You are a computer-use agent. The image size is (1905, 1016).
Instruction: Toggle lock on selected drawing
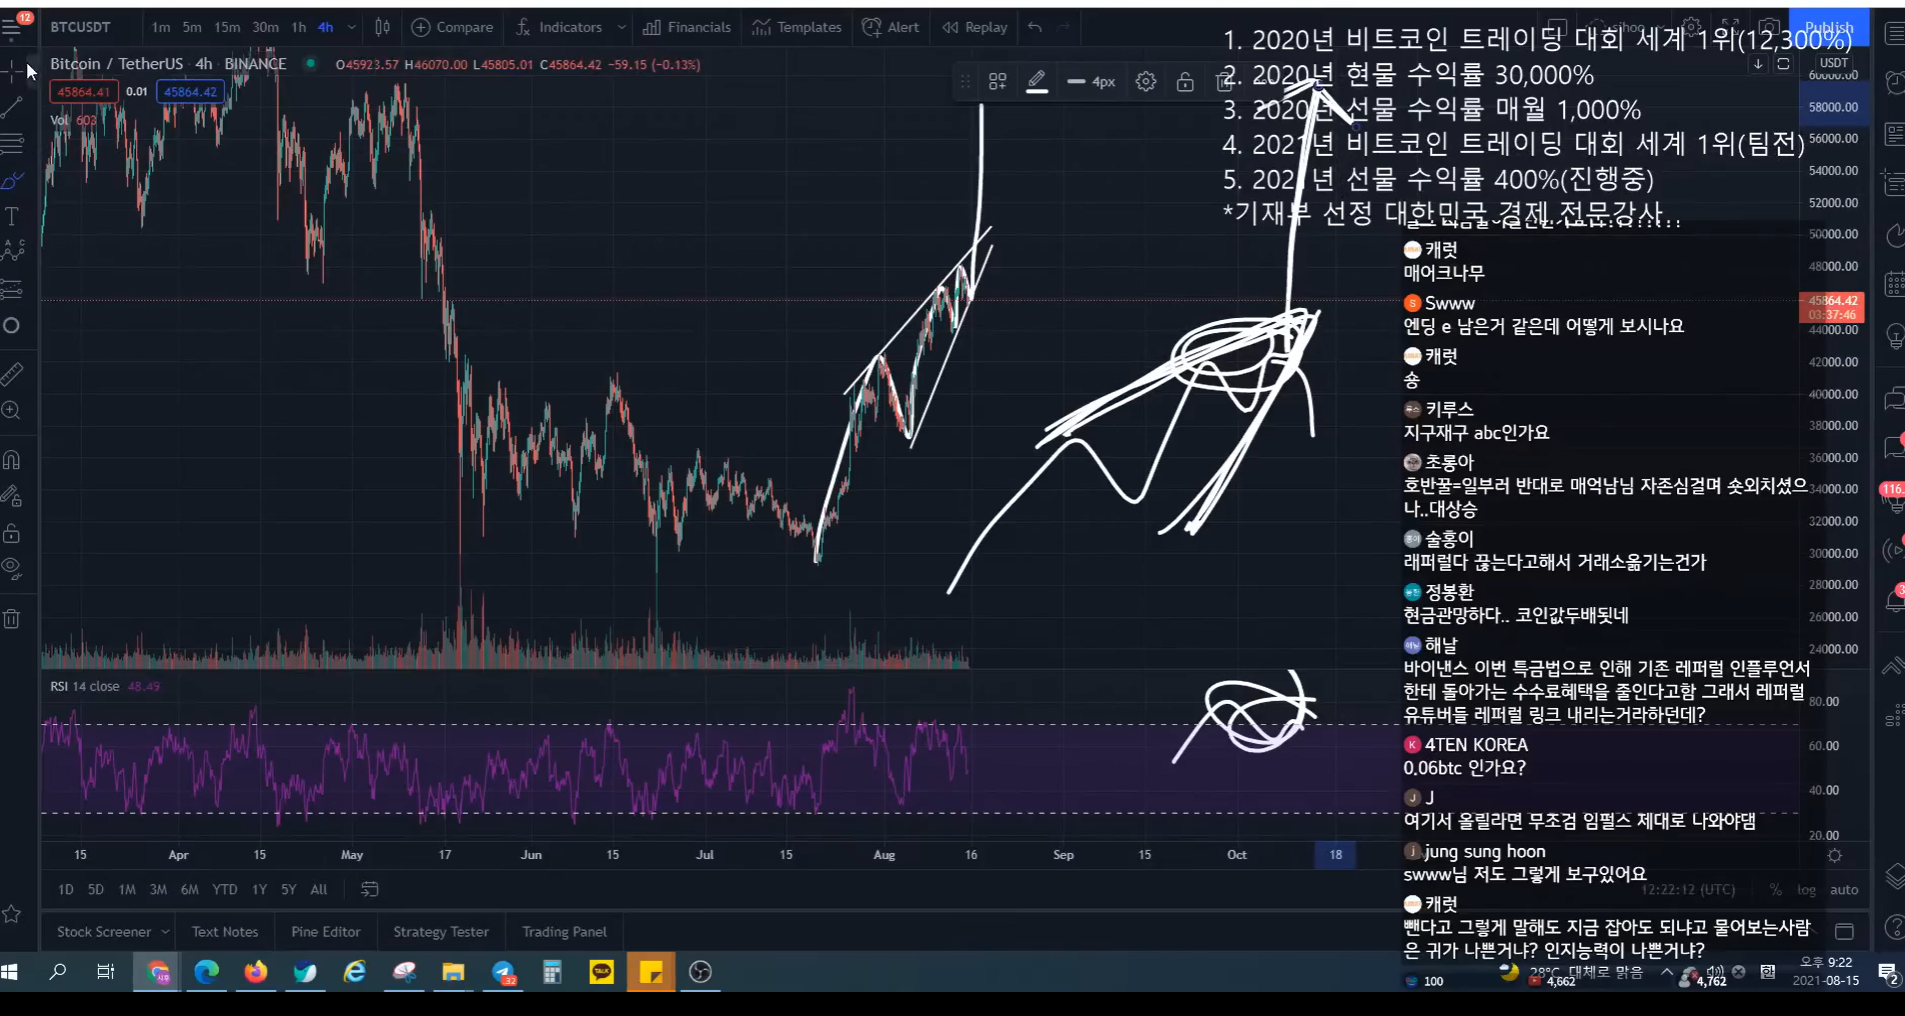coord(1185,82)
